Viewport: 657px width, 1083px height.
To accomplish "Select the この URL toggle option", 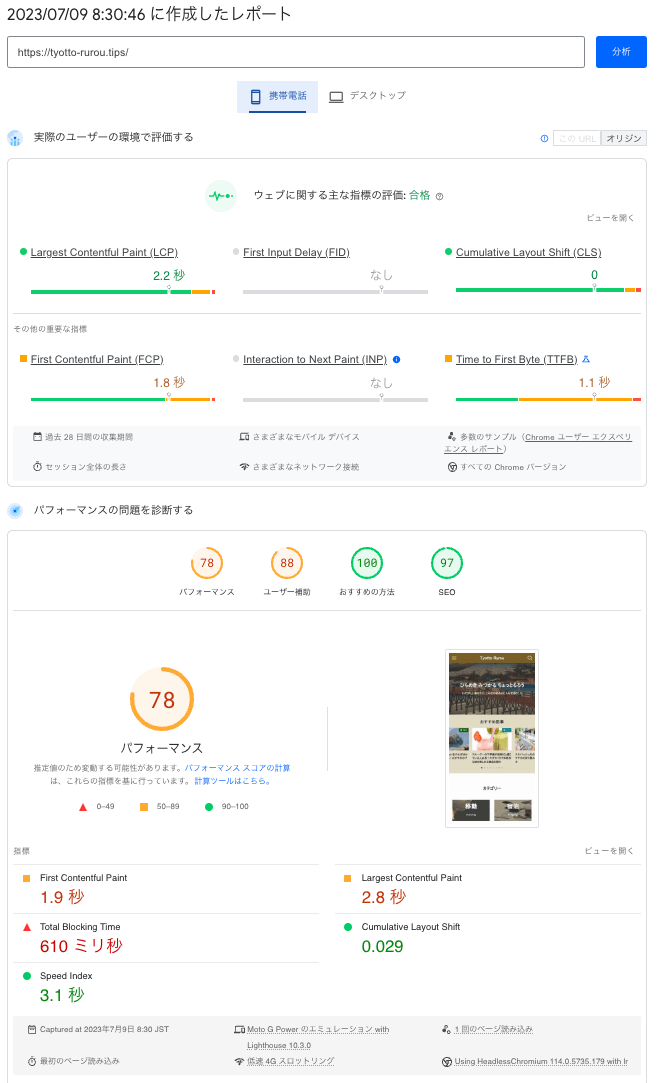I will point(577,138).
